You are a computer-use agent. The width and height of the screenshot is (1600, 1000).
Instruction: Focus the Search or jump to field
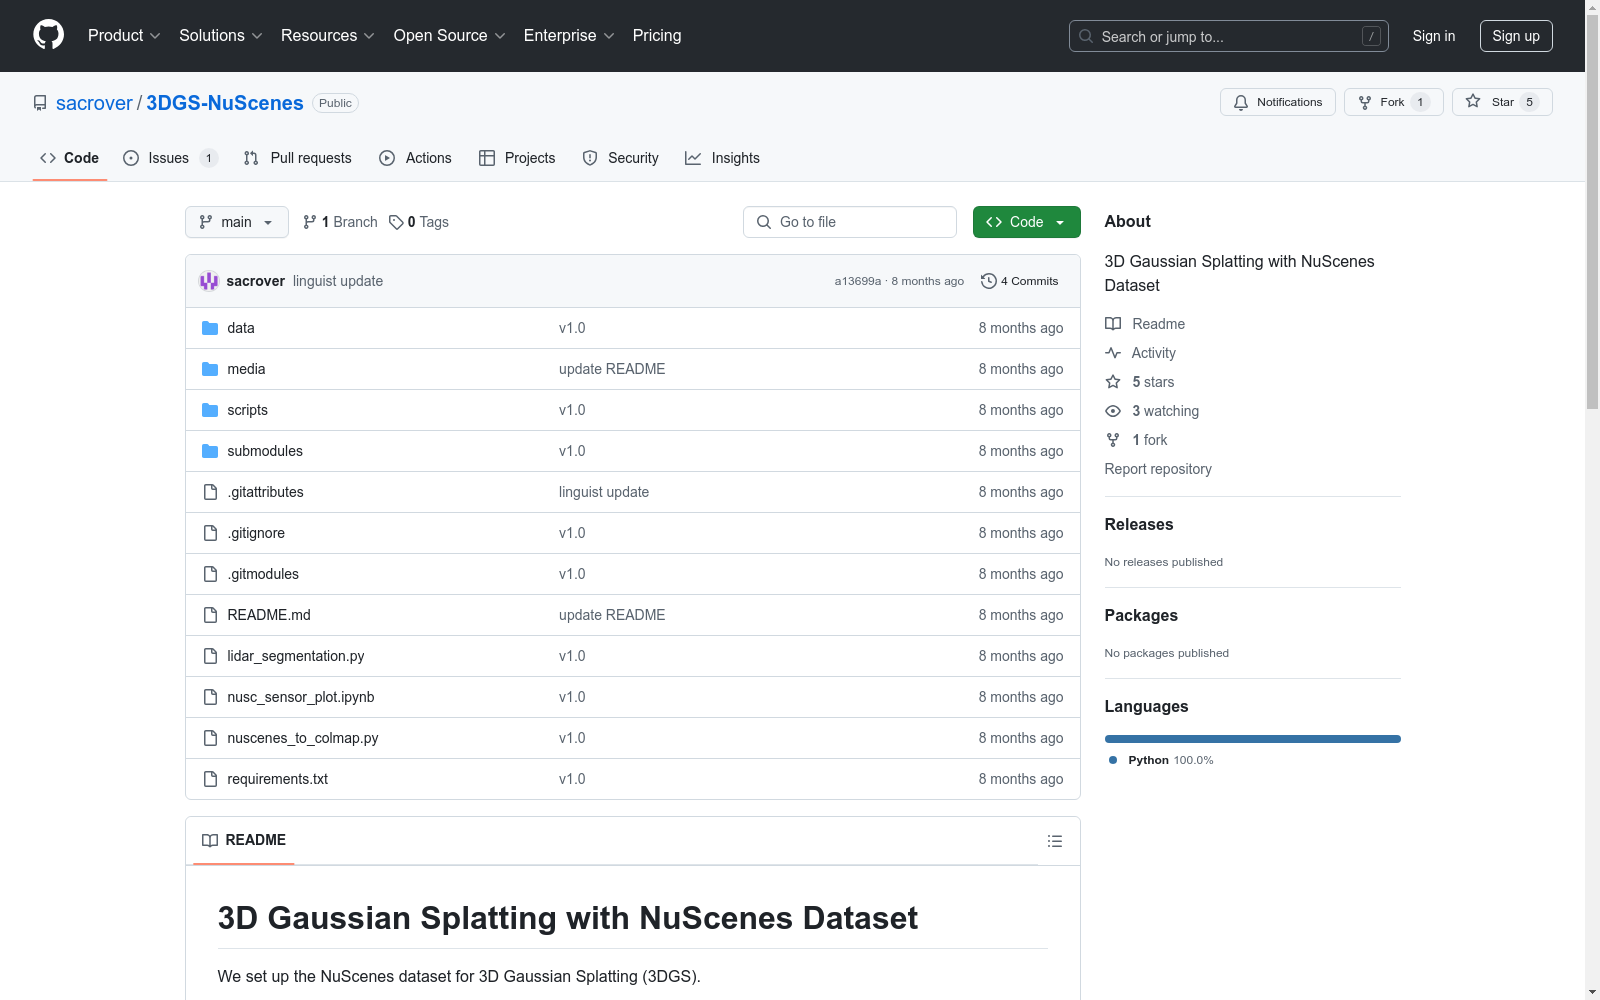point(1229,36)
